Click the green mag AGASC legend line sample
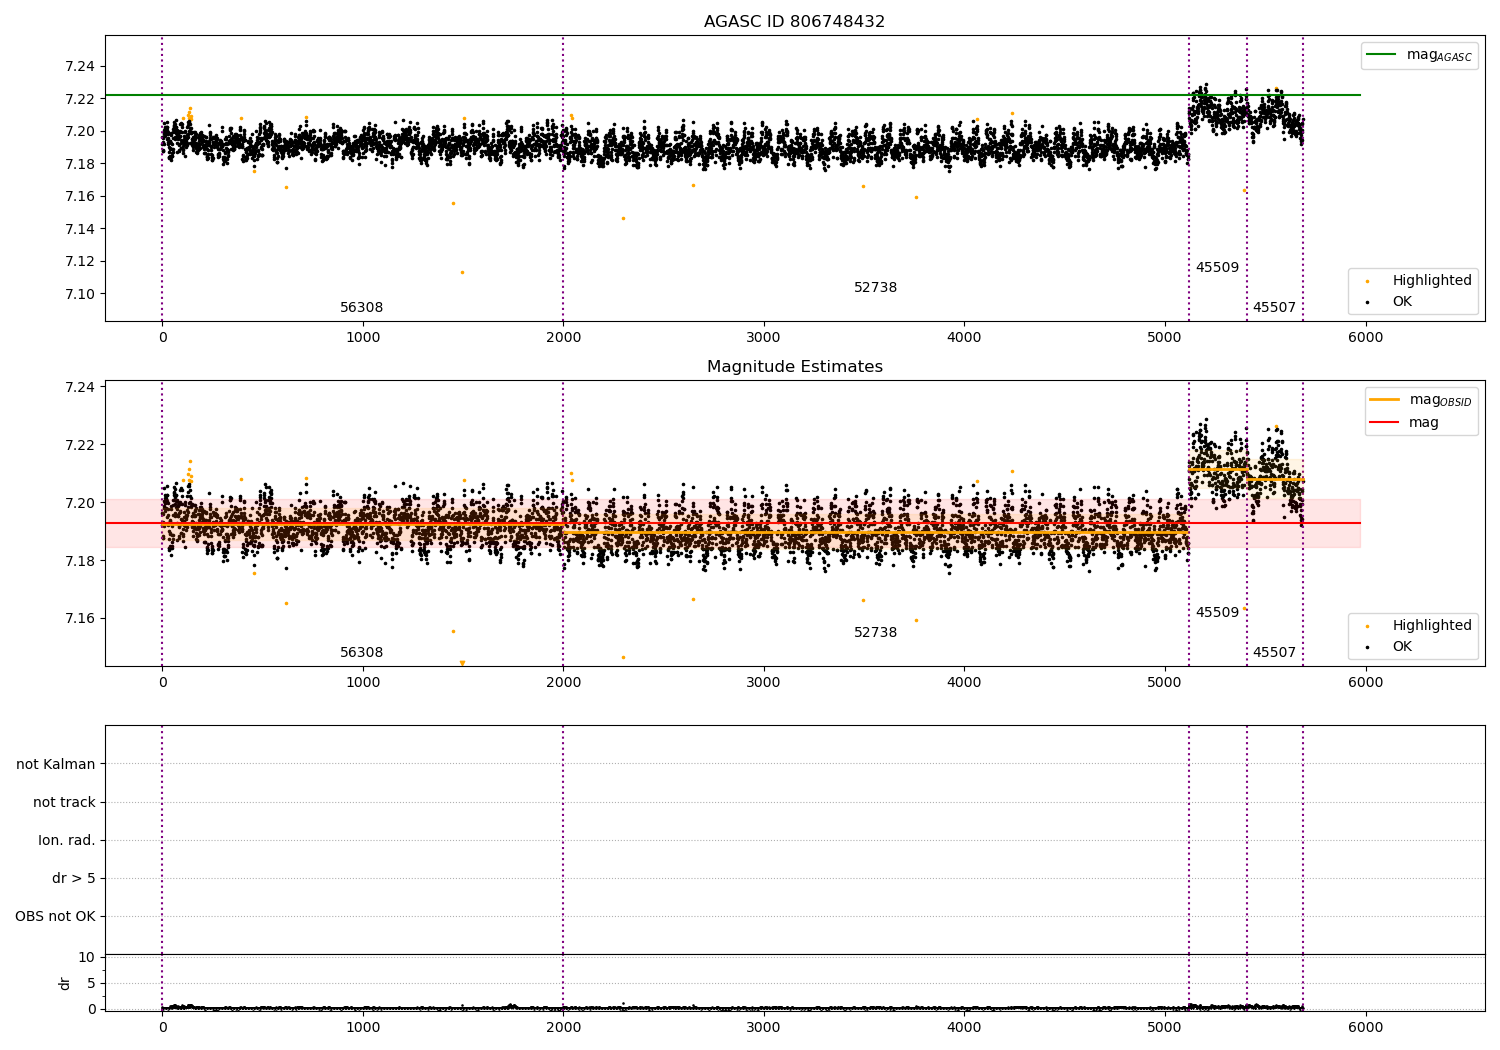This screenshot has height=1050, width=1500. [x=1381, y=55]
